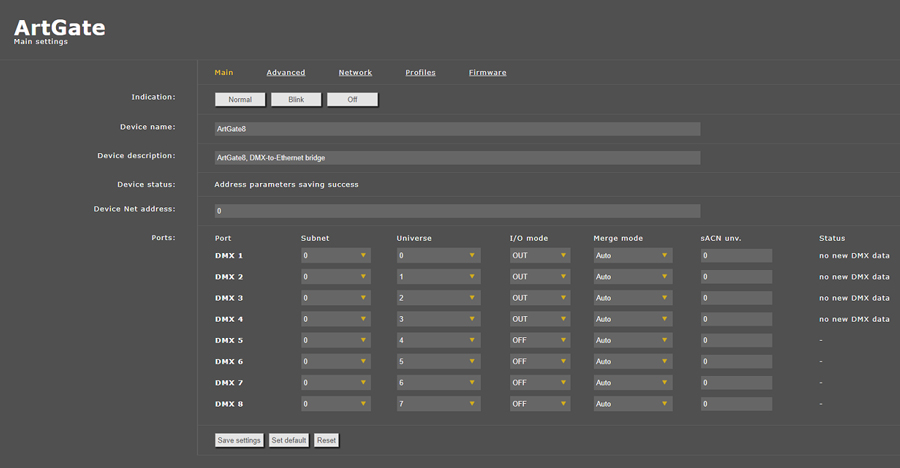Open DMX 3 Universe dropdown
This screenshot has width=900, height=468.
[x=439, y=298]
